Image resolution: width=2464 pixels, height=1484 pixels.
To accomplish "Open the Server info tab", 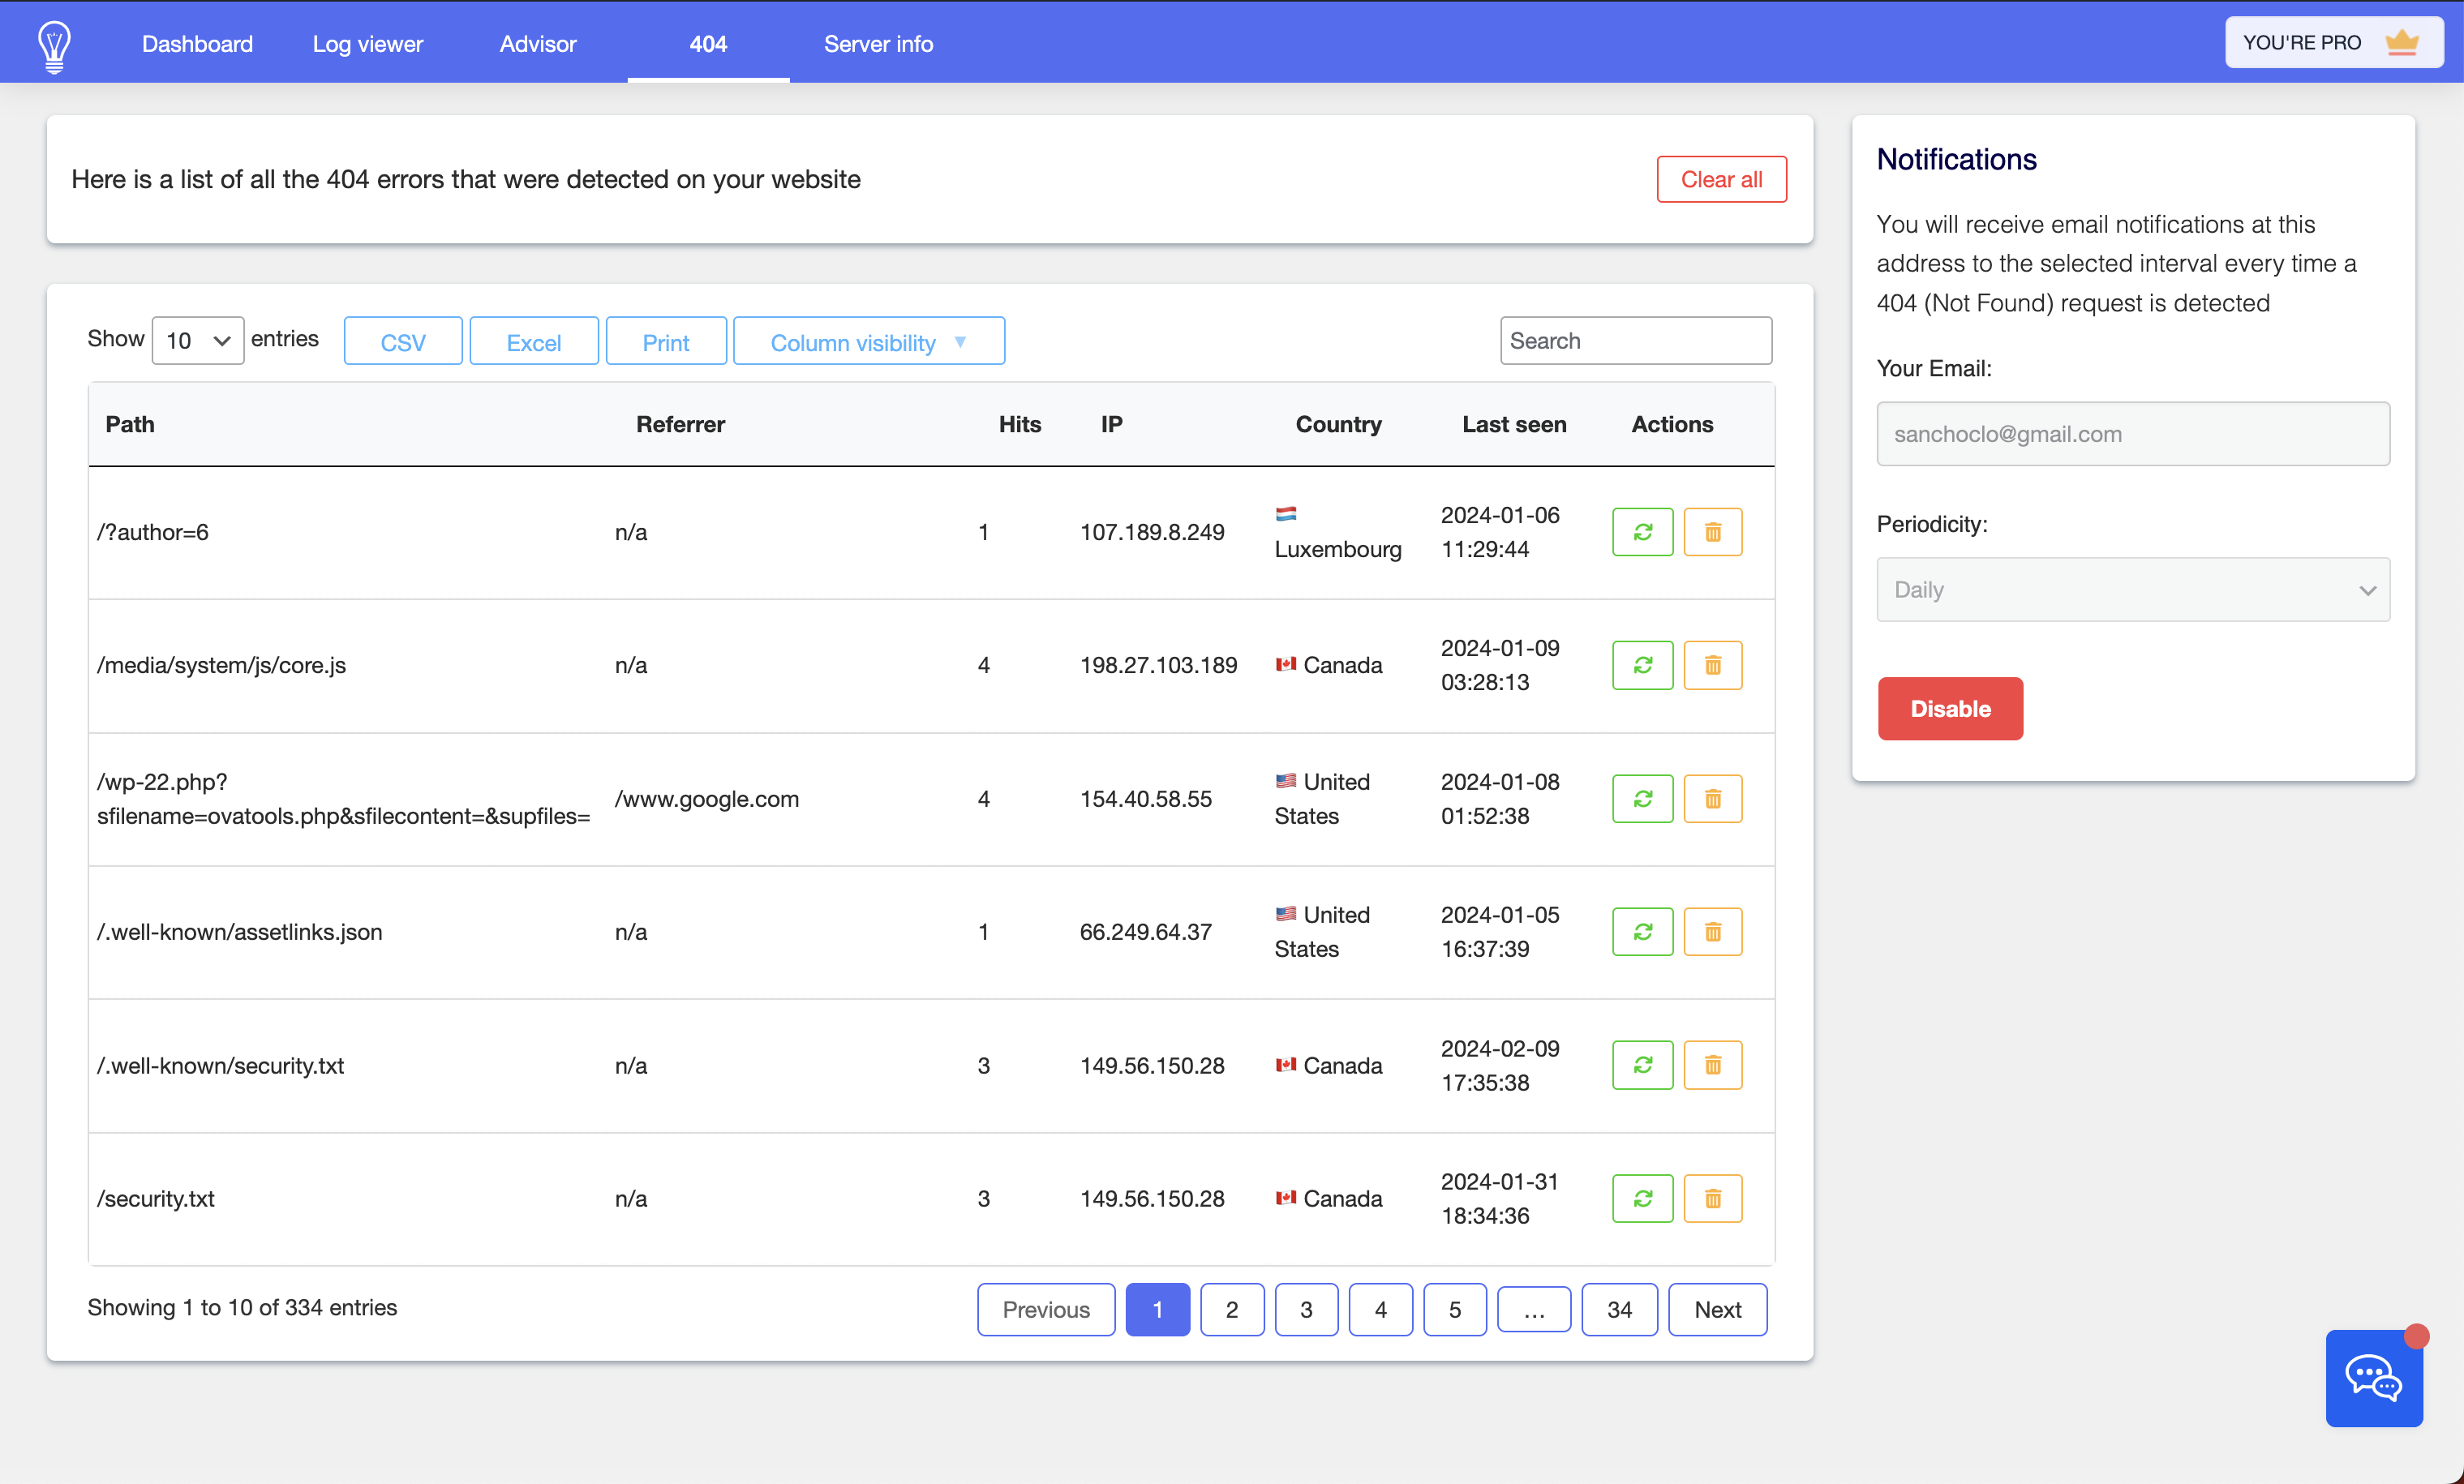I will point(878,44).
